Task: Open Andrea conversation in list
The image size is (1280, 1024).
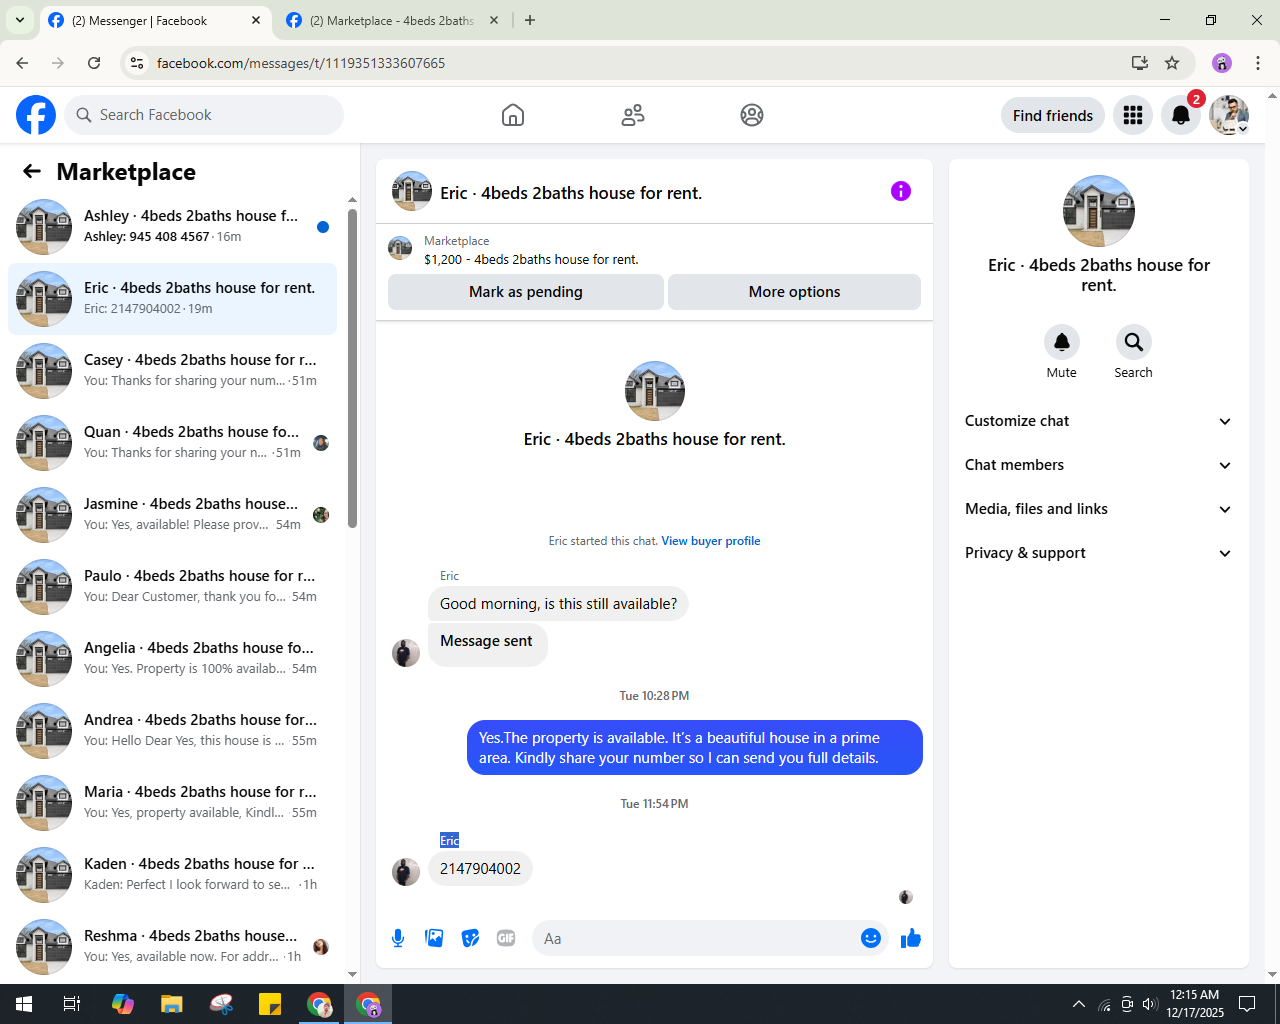Action: [172, 730]
